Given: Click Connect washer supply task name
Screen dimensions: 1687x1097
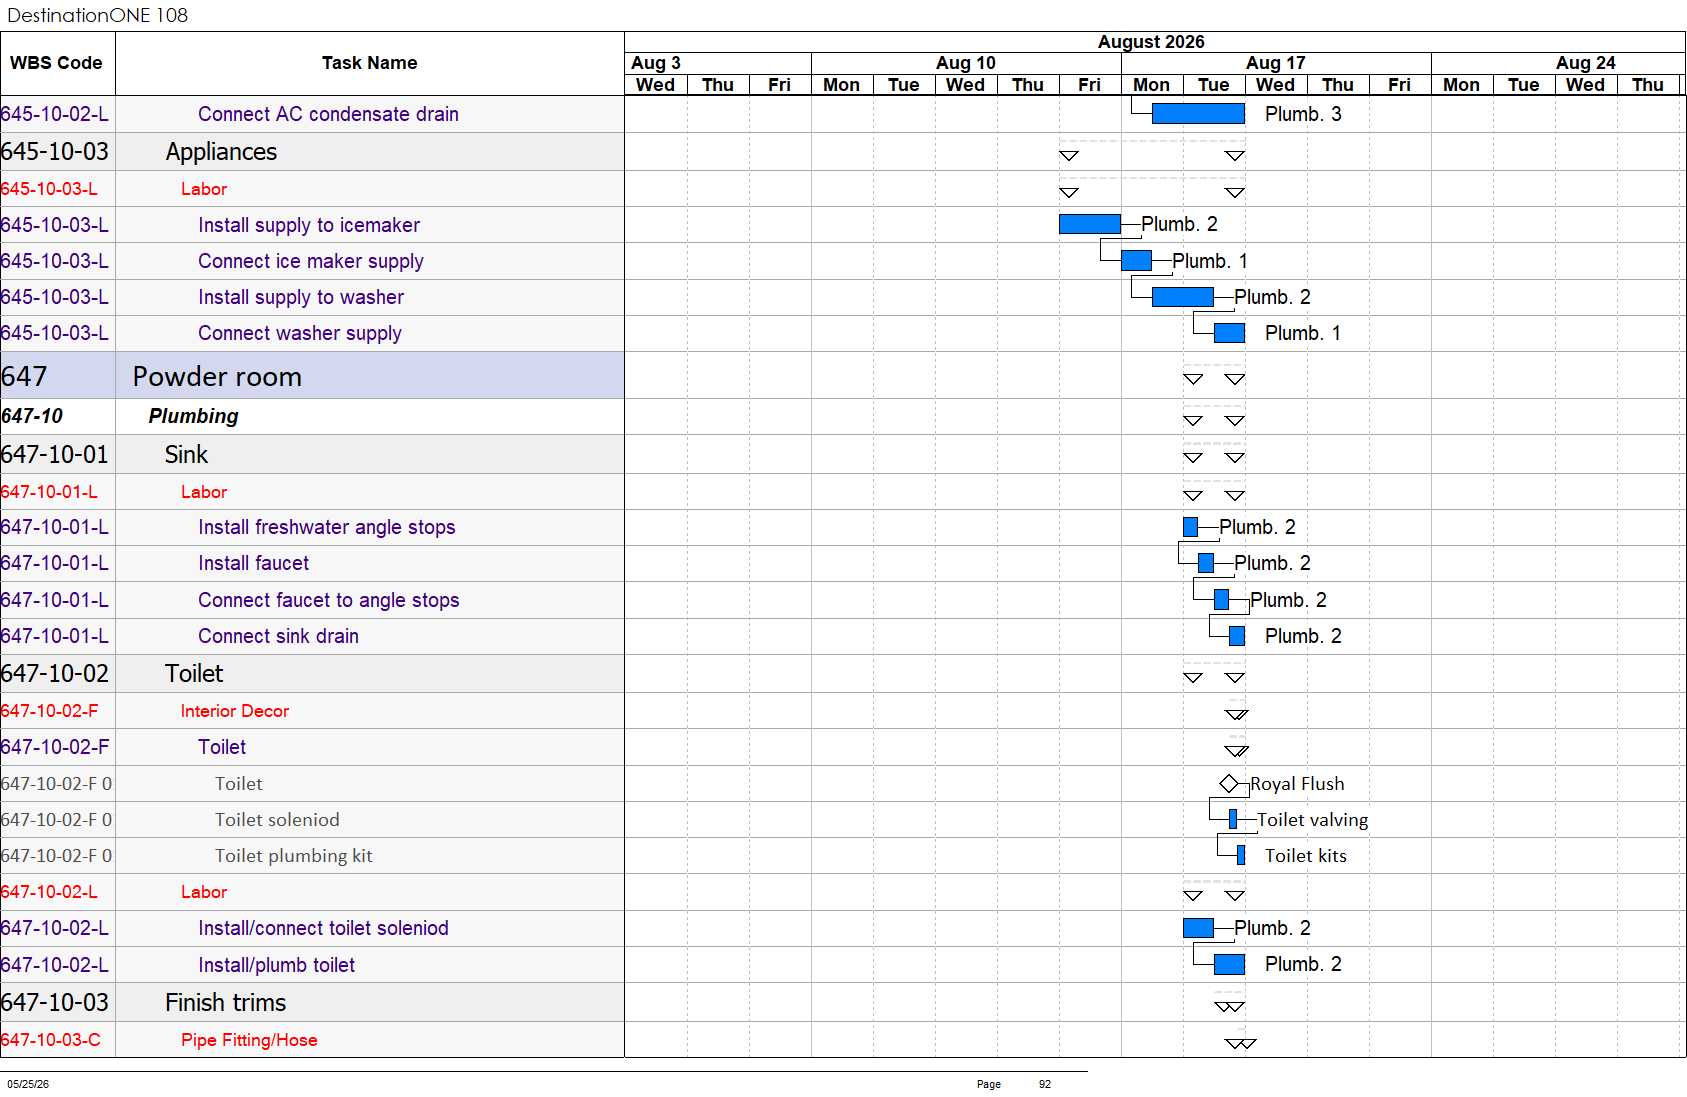Looking at the screenshot, I should pyautogui.click(x=300, y=333).
